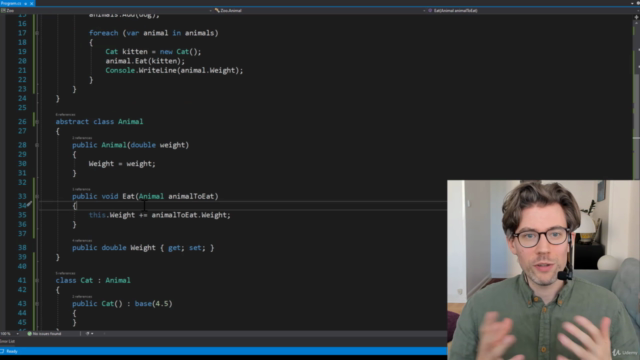640x360 pixels.
Task: Click the 'foreach' keyword on line 17
Action: tap(104, 33)
